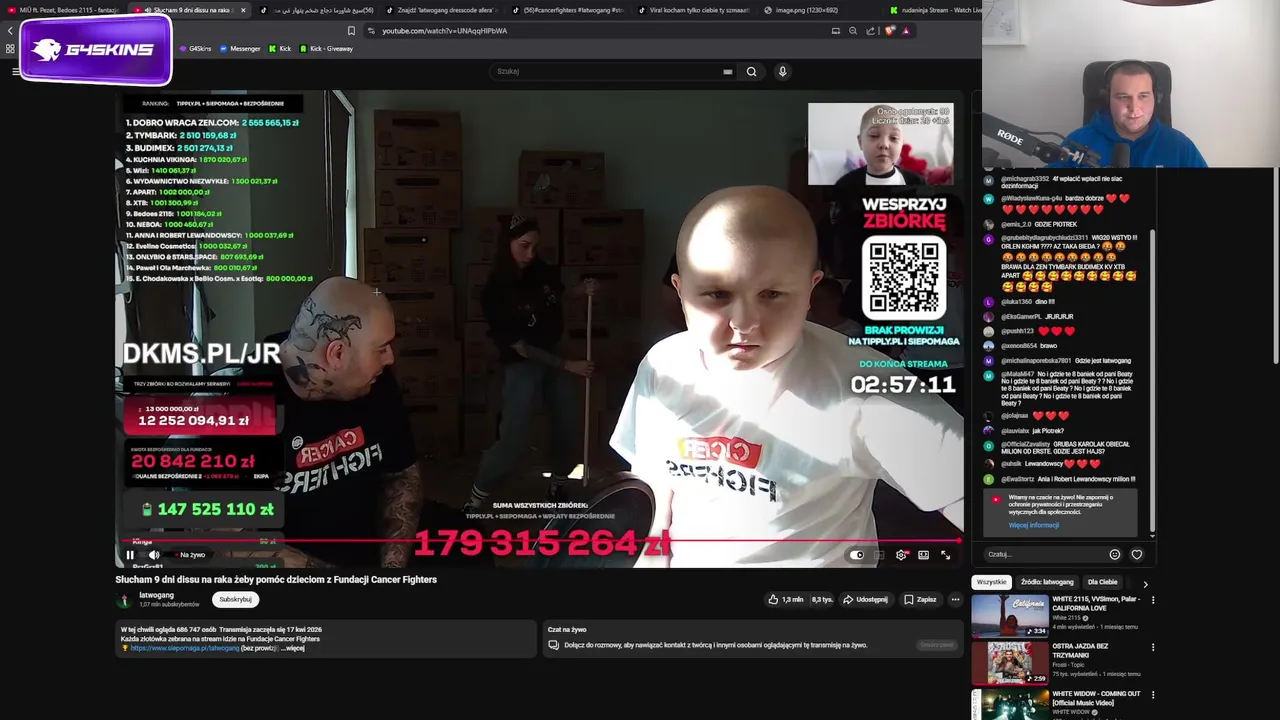Screen dimensions: 1280x720
Task: Start voice search with microphone icon
Action: 782,71
